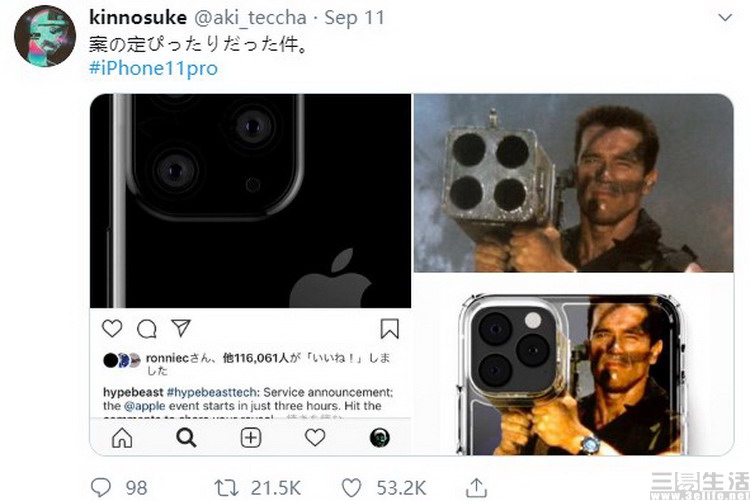The image size is (750, 501).
Task: Go to the Instagram home tab
Action: click(x=122, y=437)
